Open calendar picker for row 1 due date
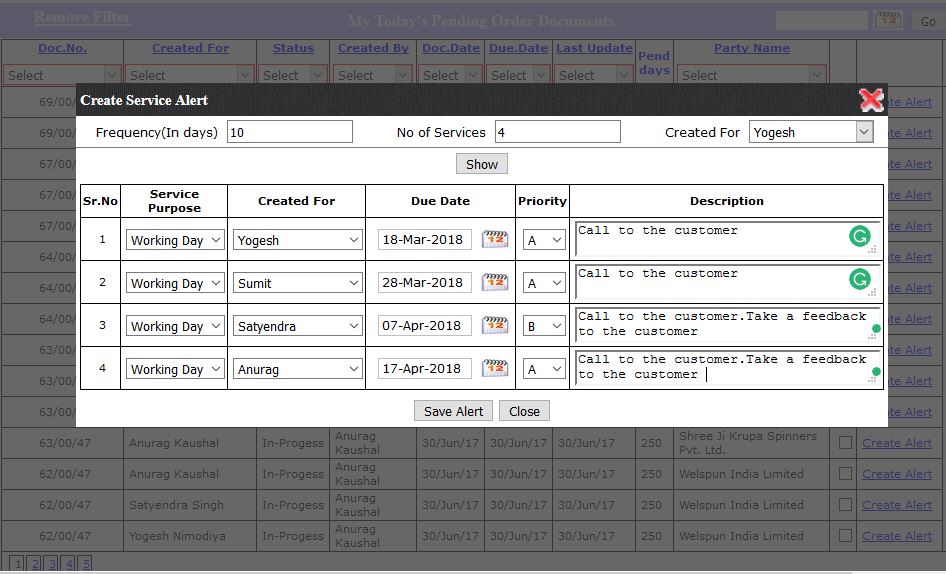946x574 pixels. tap(495, 239)
